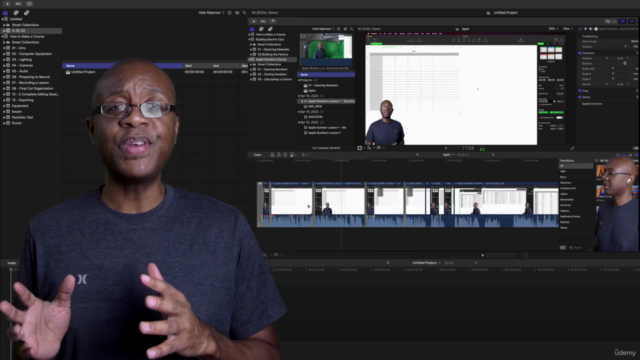Click the Libraries sidebar icon in the inner window

point(252,29)
